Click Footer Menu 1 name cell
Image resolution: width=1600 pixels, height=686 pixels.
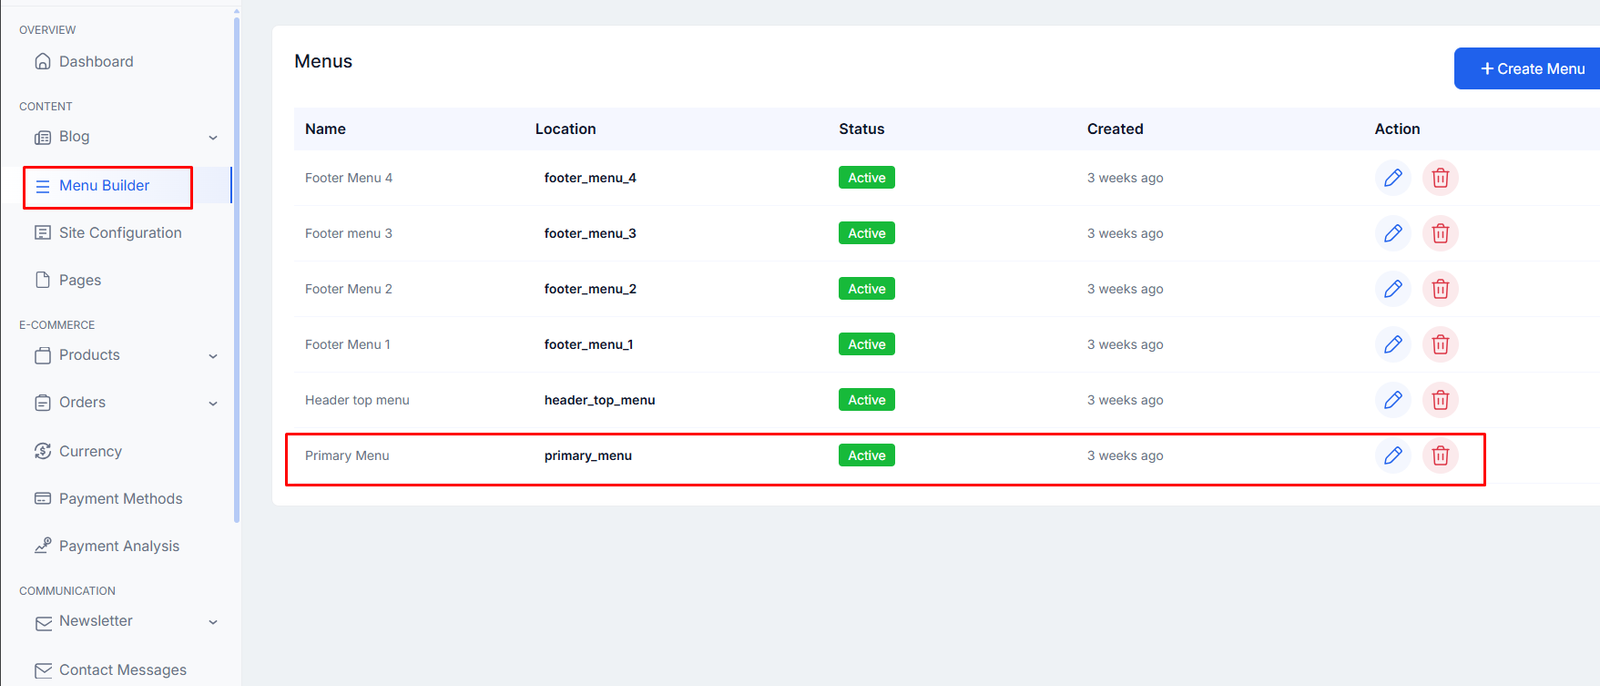pyautogui.click(x=347, y=344)
